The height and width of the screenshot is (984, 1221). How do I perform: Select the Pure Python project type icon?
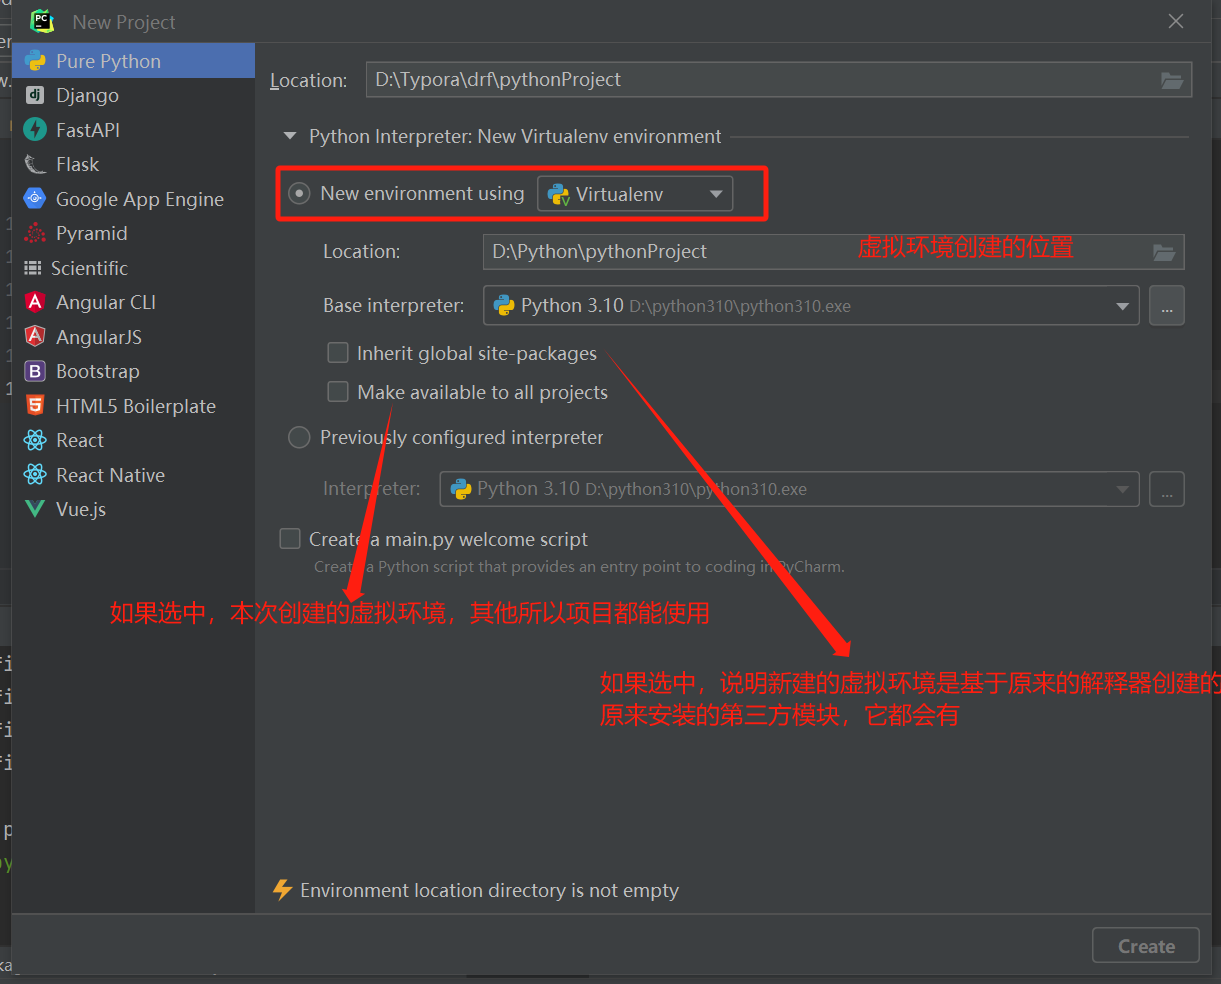pyautogui.click(x=35, y=61)
